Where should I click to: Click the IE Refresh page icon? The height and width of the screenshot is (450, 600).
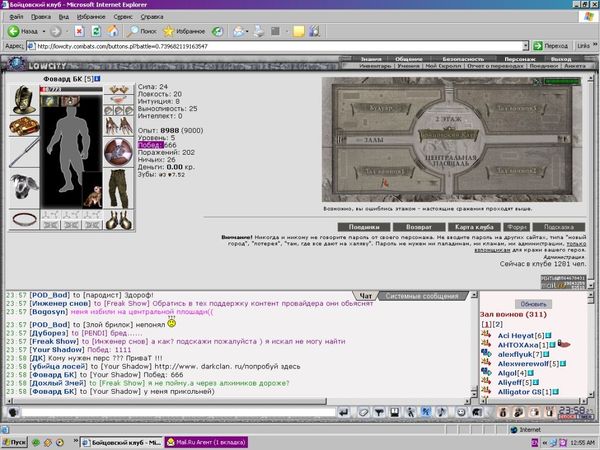tap(96, 31)
